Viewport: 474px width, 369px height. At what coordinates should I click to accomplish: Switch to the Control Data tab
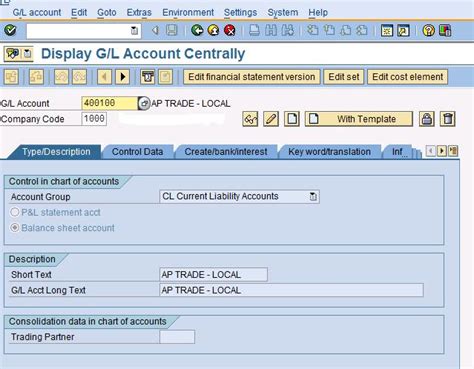click(137, 152)
